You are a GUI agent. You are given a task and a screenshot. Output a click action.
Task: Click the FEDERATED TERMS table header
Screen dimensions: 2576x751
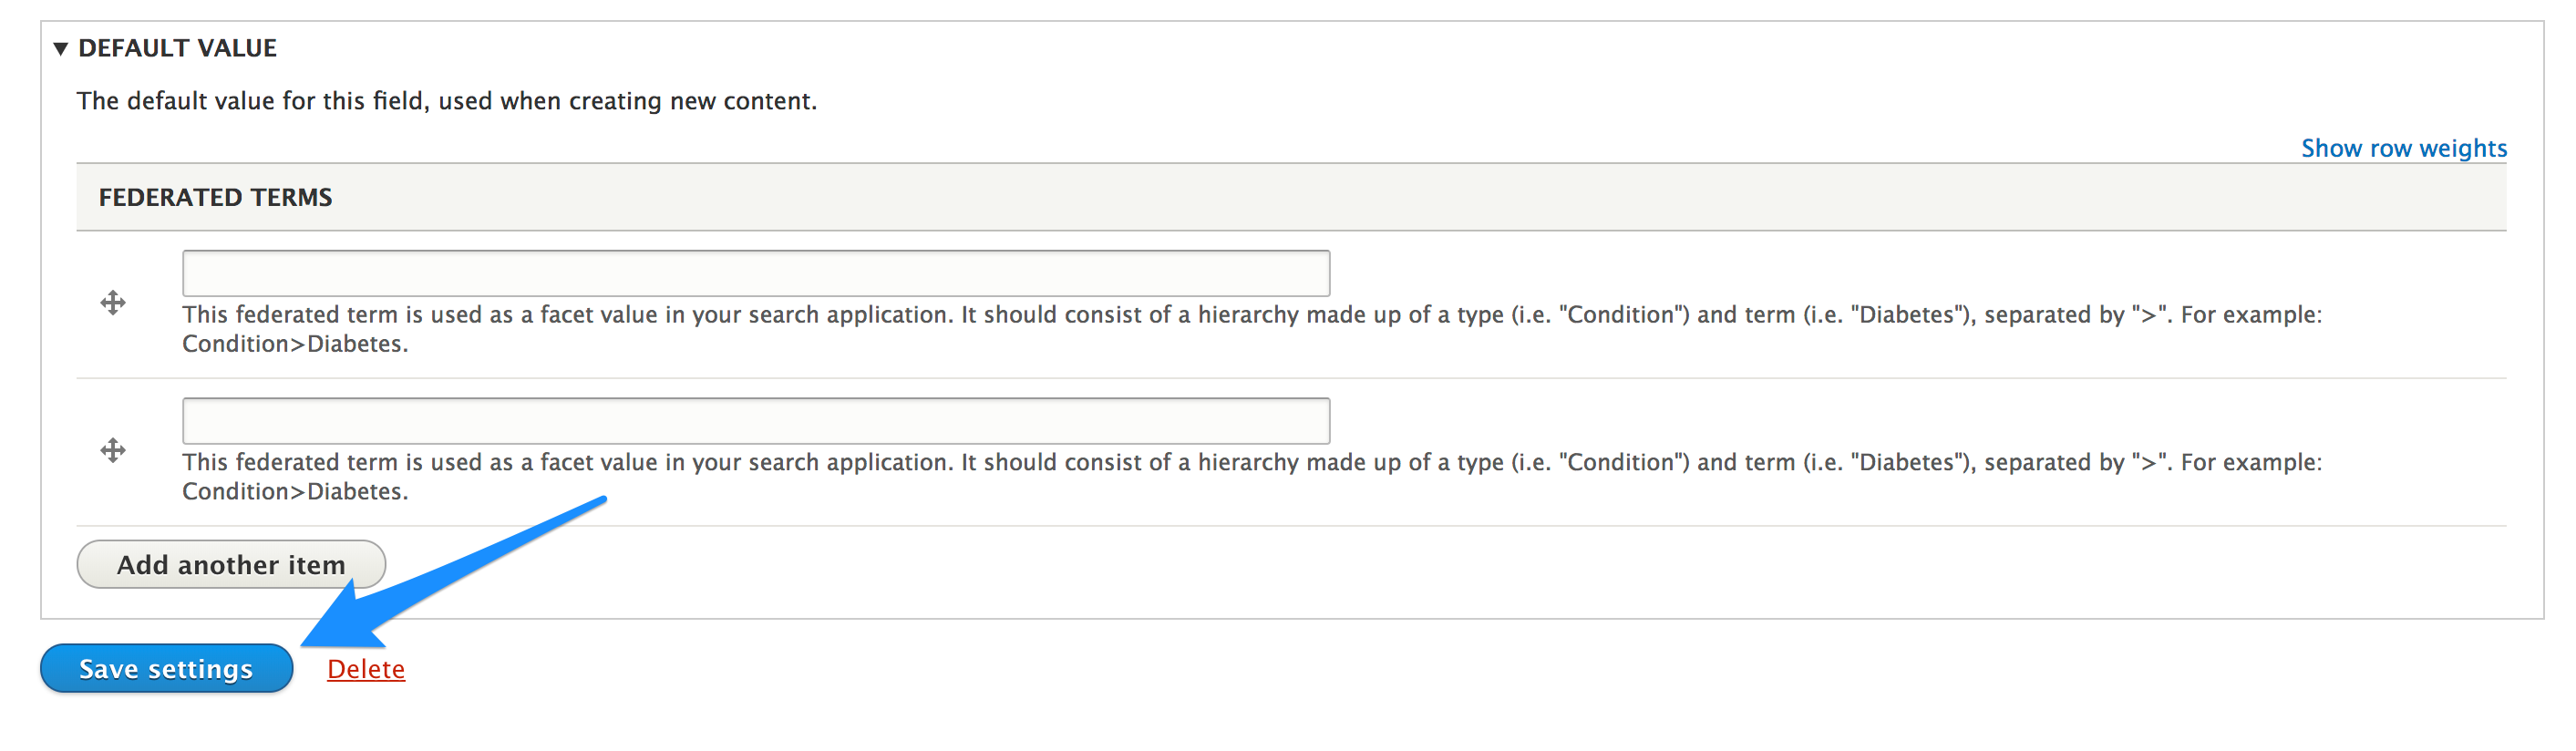pos(215,198)
